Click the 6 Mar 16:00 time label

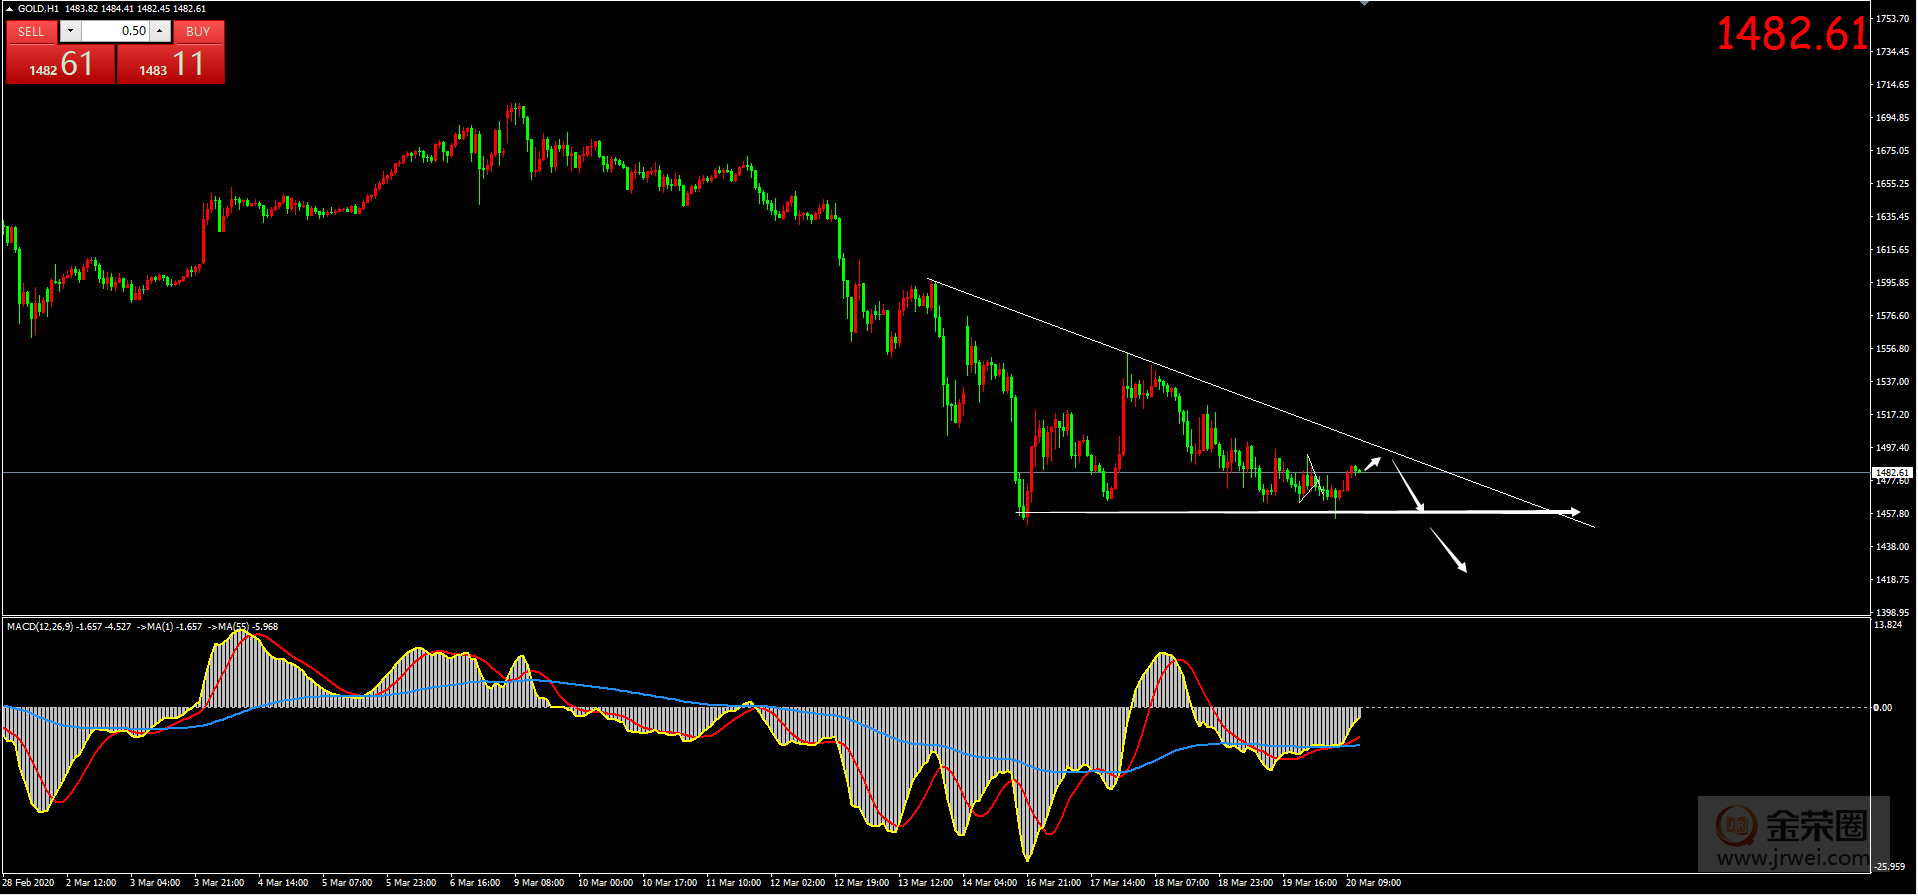[475, 883]
